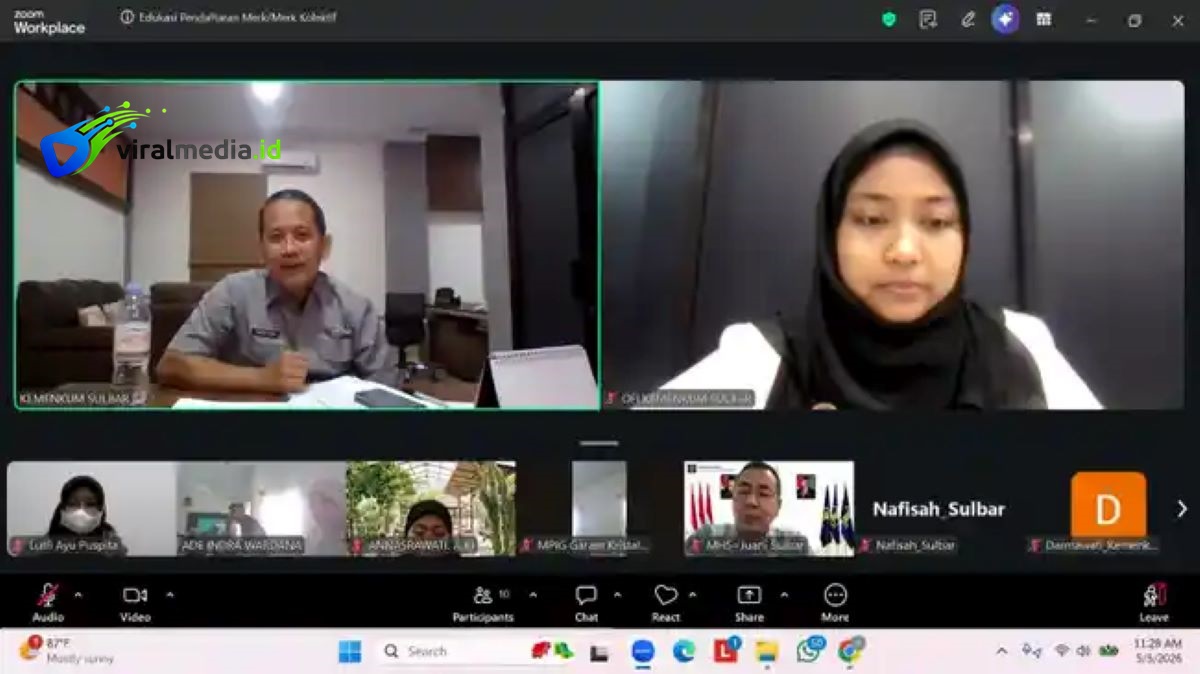The image size is (1200, 674).
Task: Unmute using the Audio microphone icon
Action: [x=47, y=596]
